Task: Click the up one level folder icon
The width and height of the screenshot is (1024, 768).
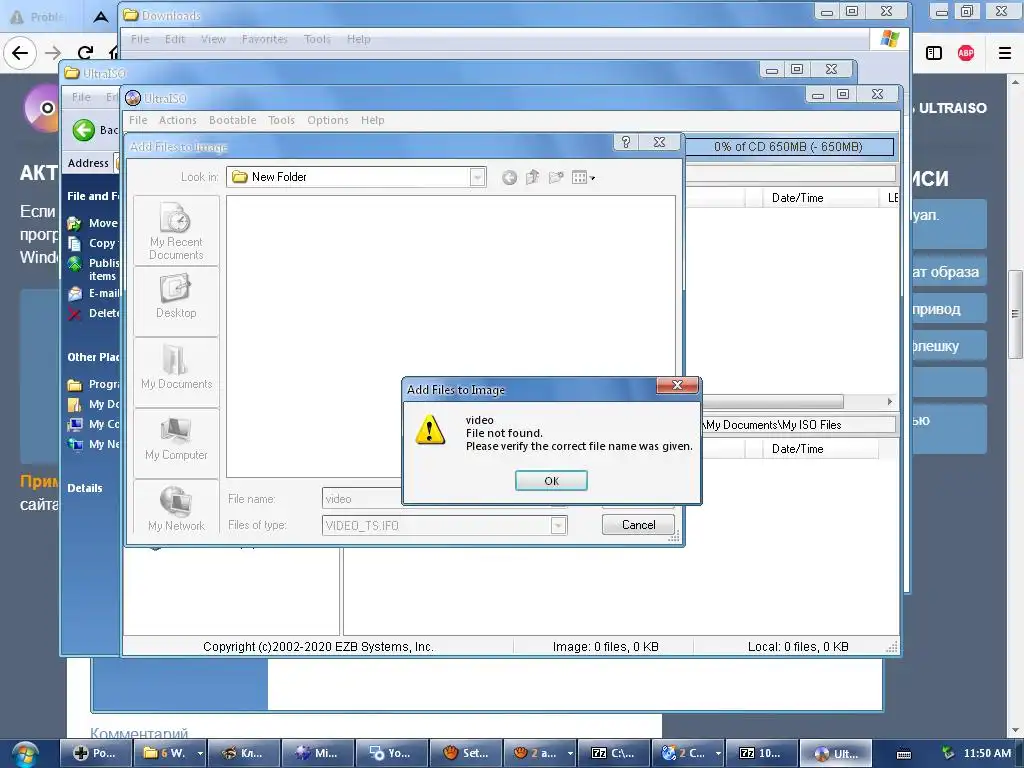Action: pyautogui.click(x=532, y=178)
